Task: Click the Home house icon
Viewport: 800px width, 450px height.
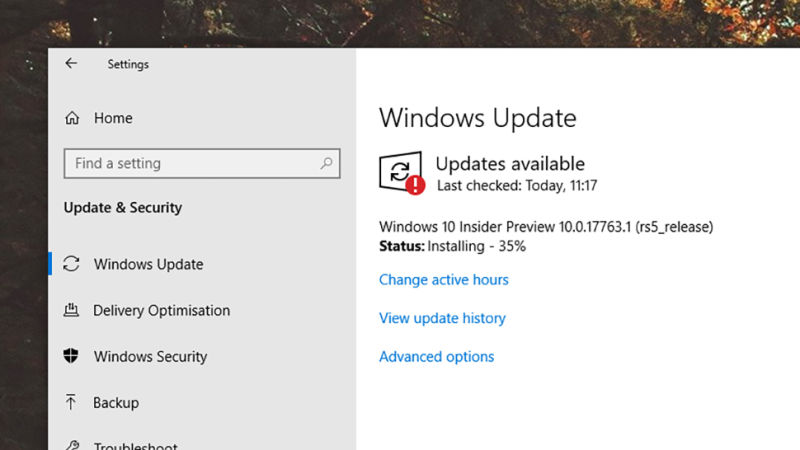Action: (x=72, y=118)
